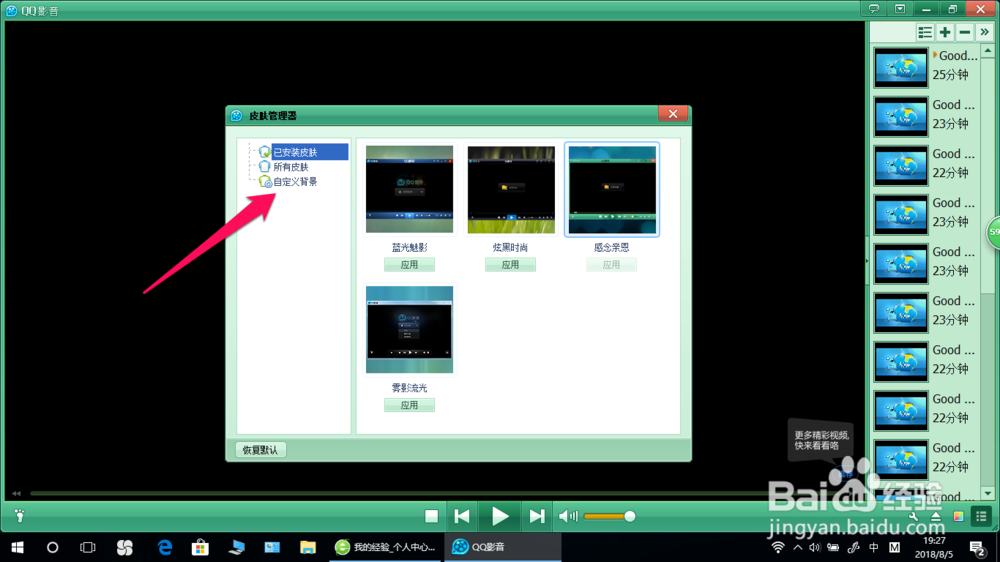The image size is (1000, 562).
Task: Select the 感念亲恩 skin thumbnail
Action: 612,189
